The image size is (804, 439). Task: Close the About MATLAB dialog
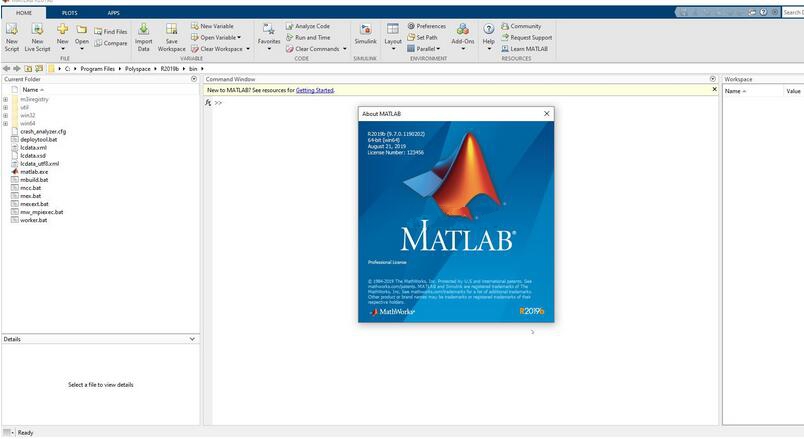point(547,113)
